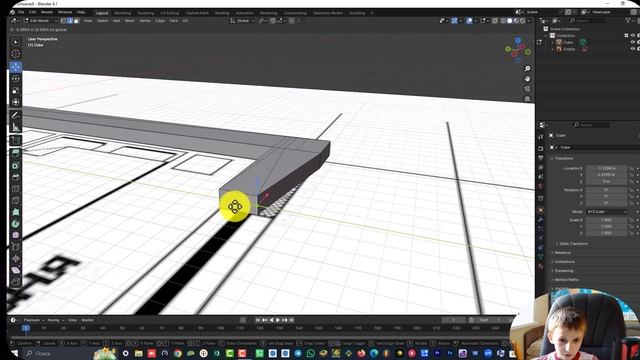Switch to wireframe viewport shading

pos(503,20)
